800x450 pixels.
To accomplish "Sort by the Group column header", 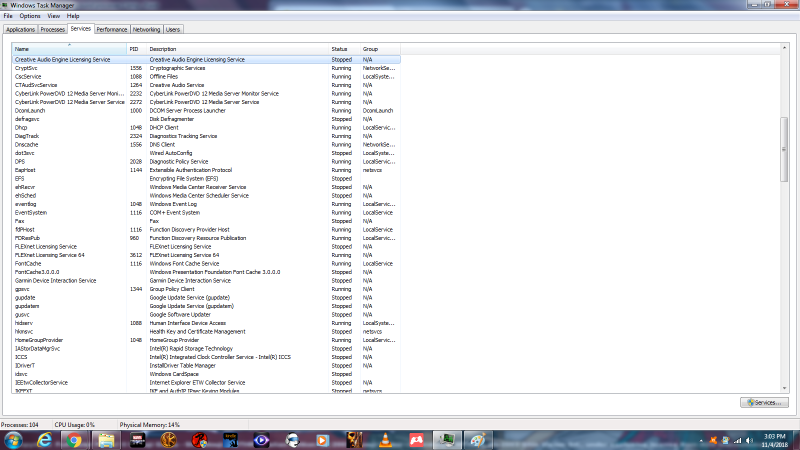I will pos(380,49).
